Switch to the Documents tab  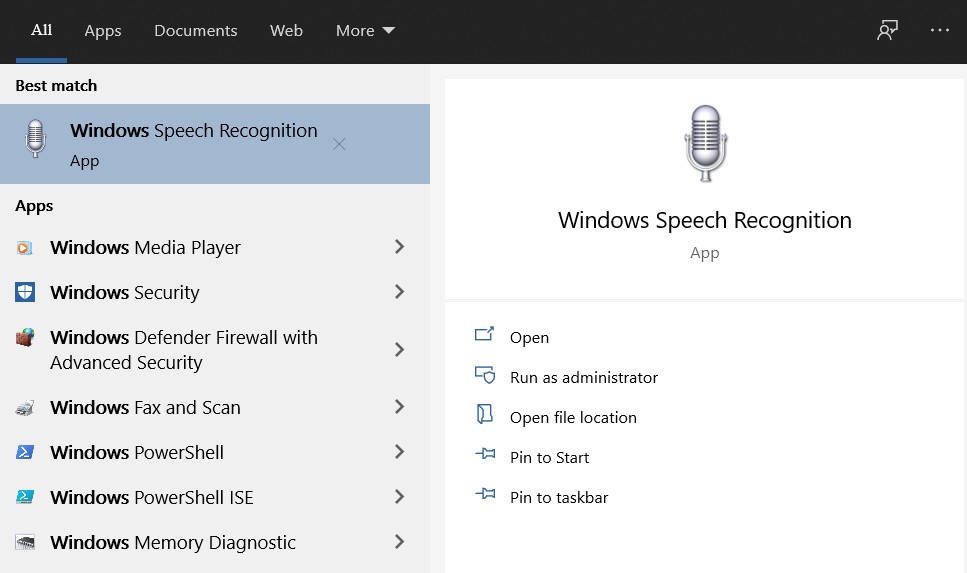(x=195, y=31)
